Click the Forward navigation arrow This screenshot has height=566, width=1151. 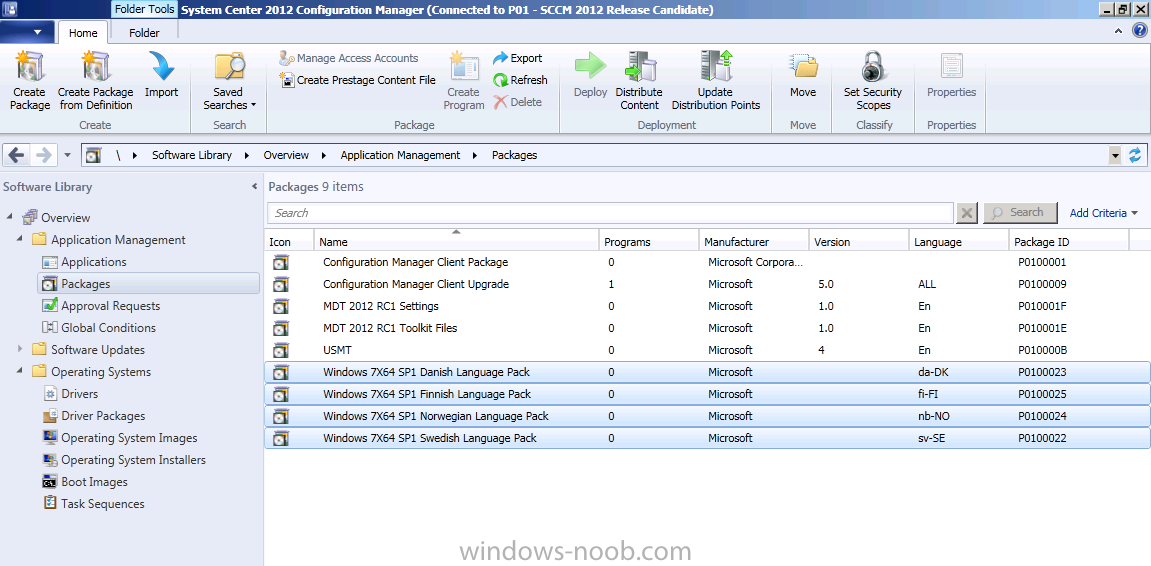click(43, 155)
